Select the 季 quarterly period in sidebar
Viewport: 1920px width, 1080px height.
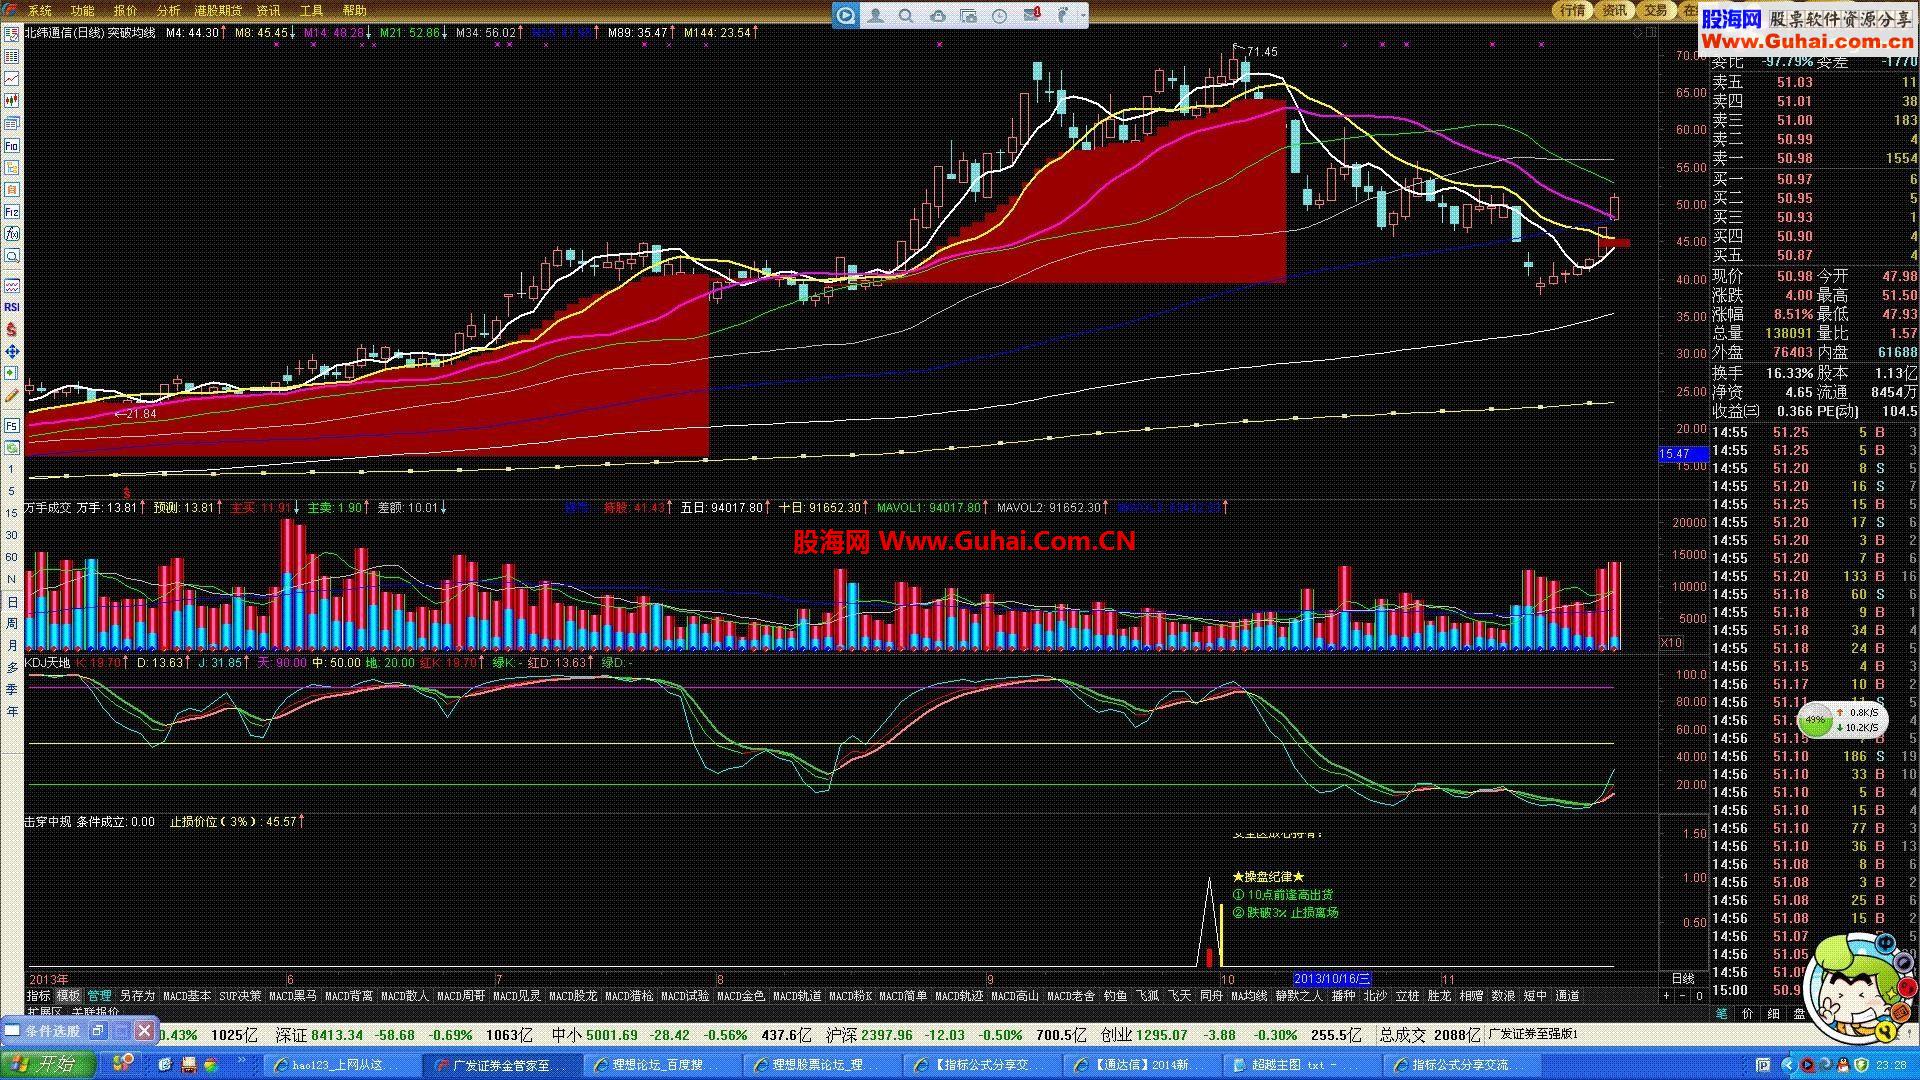point(12,689)
